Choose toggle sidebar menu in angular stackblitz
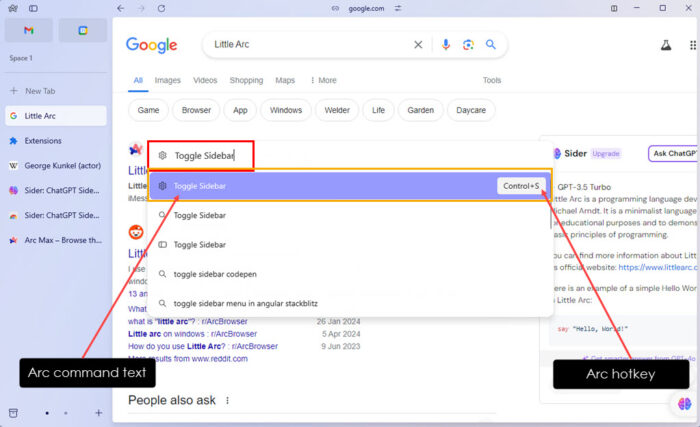700x427 pixels. coord(350,304)
